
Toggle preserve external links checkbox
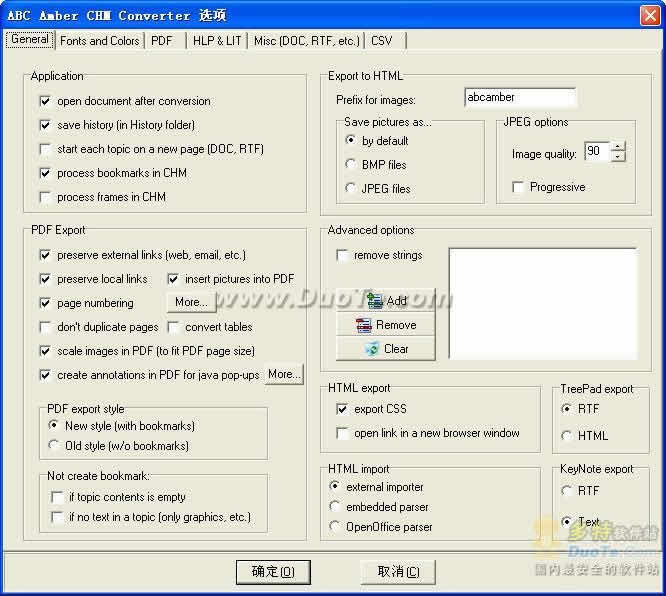(45, 255)
